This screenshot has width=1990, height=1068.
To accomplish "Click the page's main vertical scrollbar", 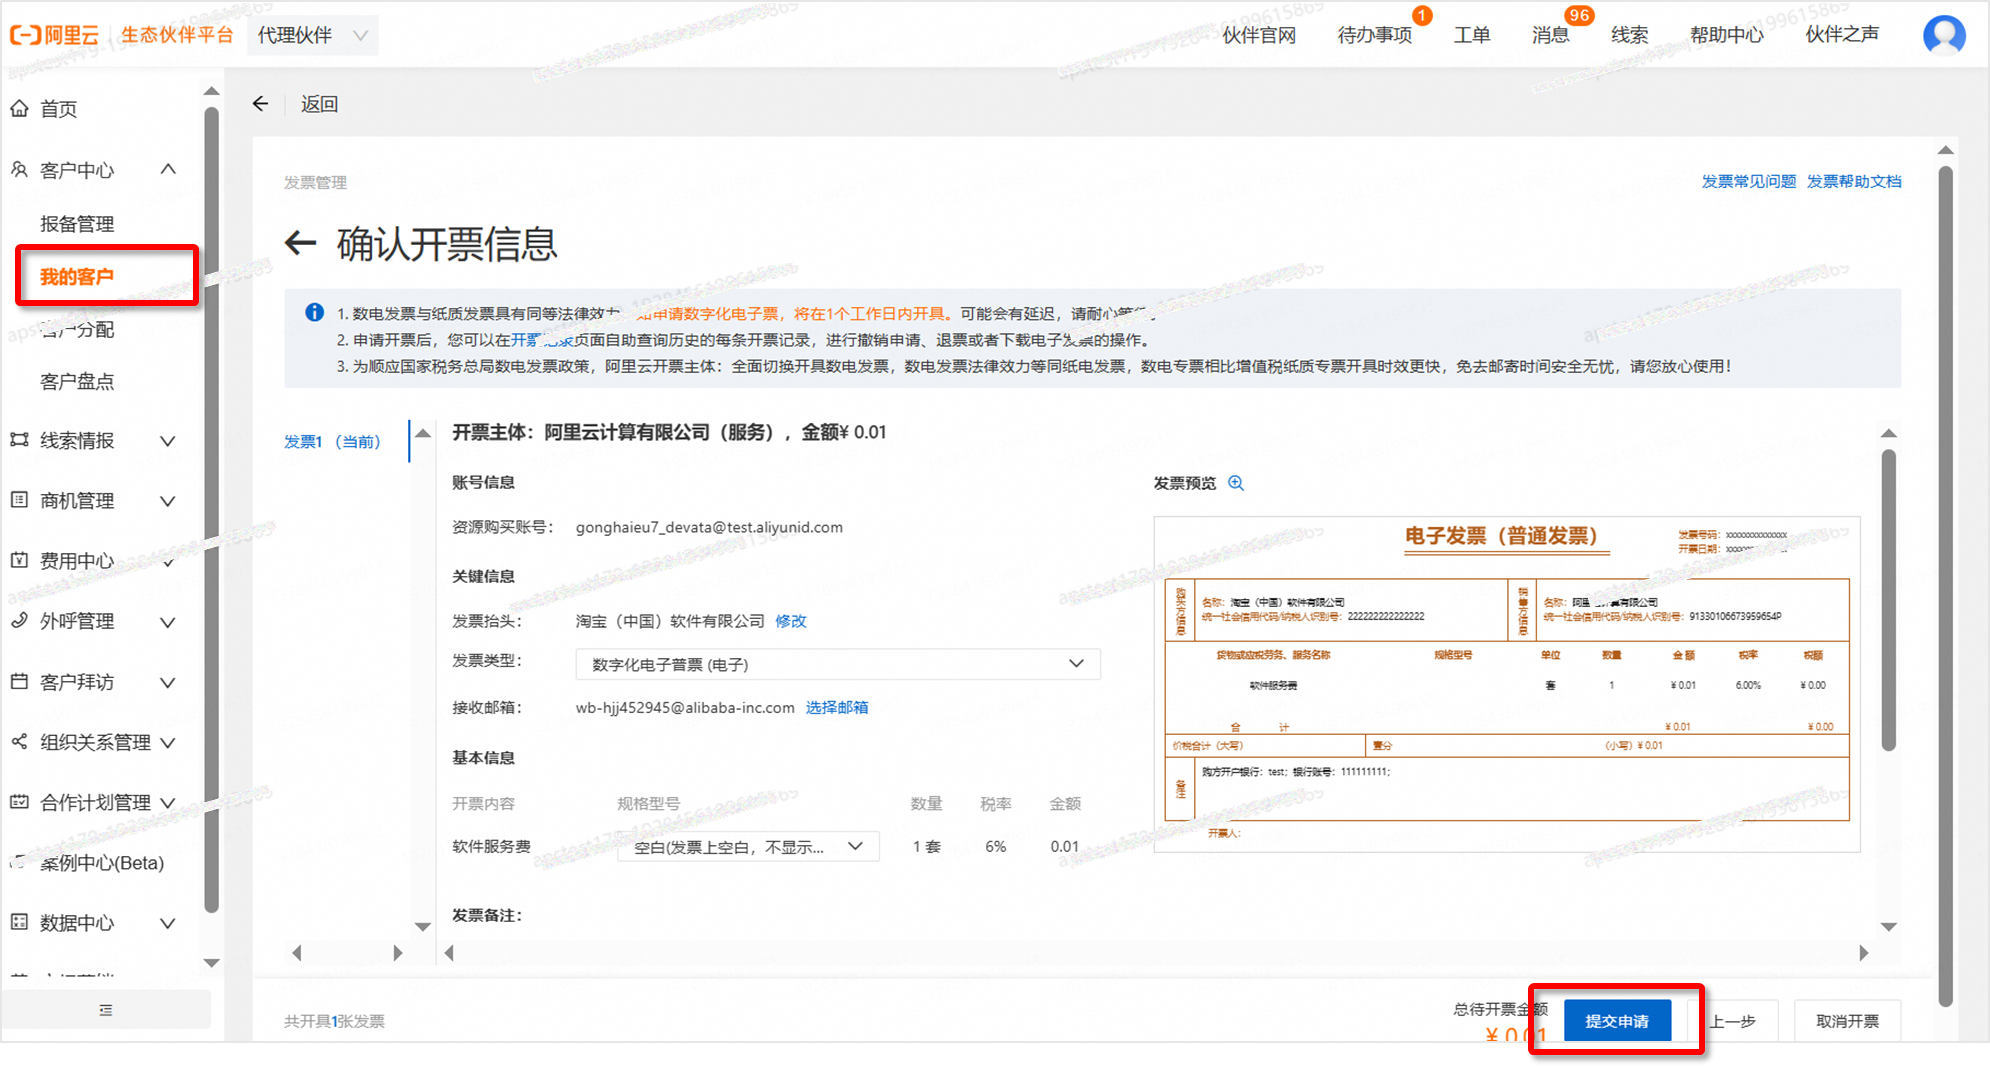I will pyautogui.click(x=1945, y=585).
